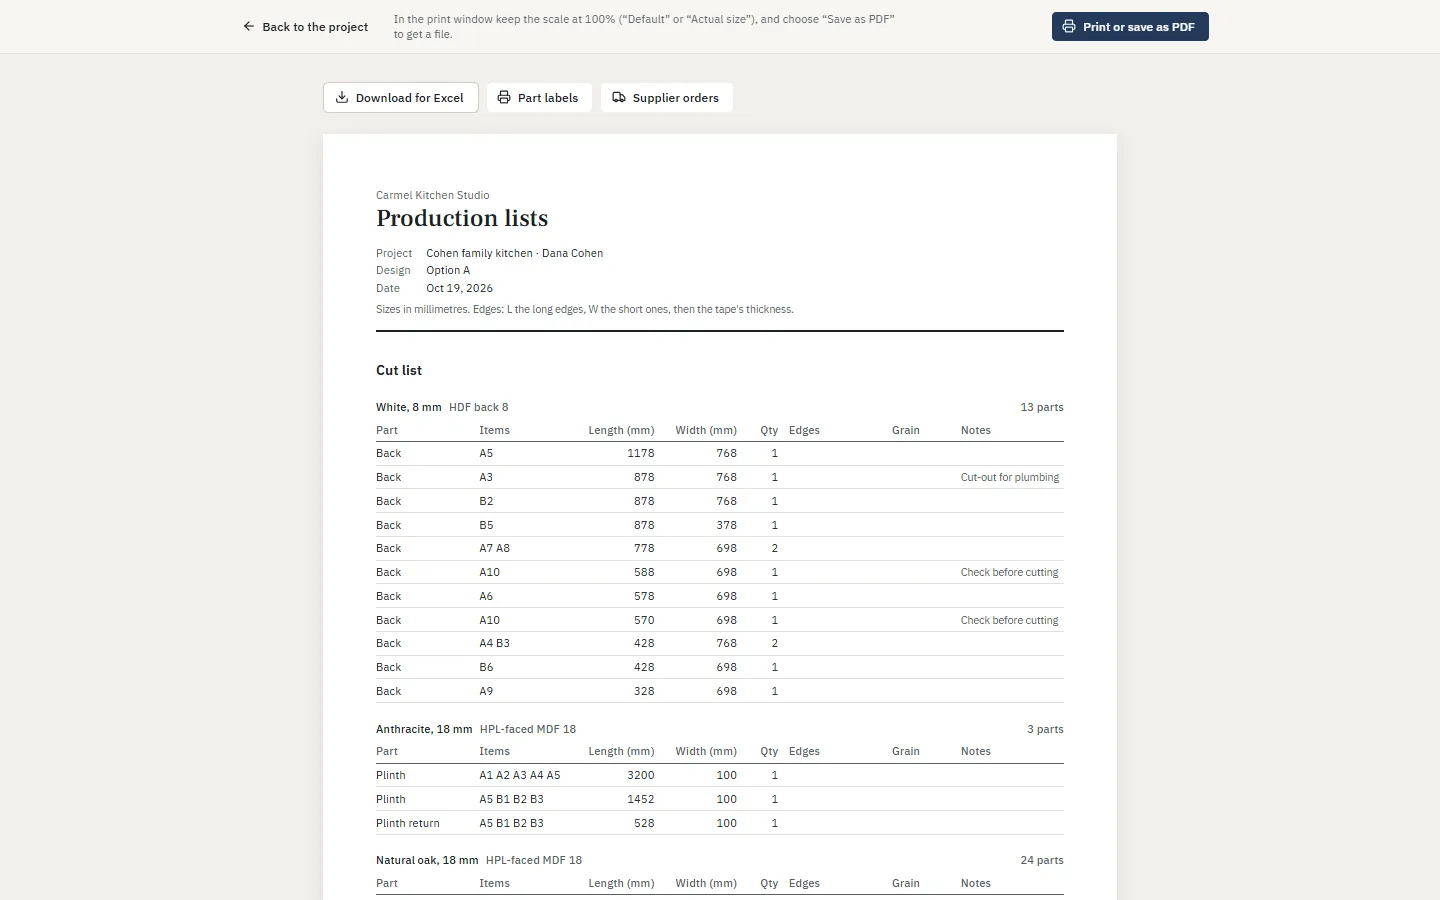Click the B6 items cell
Viewport: 1440px width, 900px height.
(486, 667)
